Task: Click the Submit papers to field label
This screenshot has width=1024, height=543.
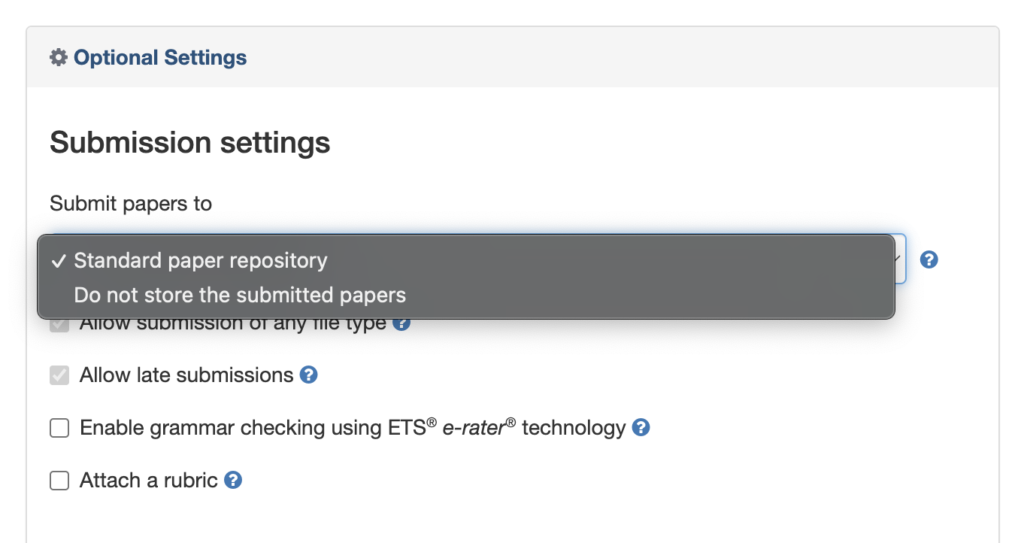Action: pyautogui.click(x=131, y=203)
